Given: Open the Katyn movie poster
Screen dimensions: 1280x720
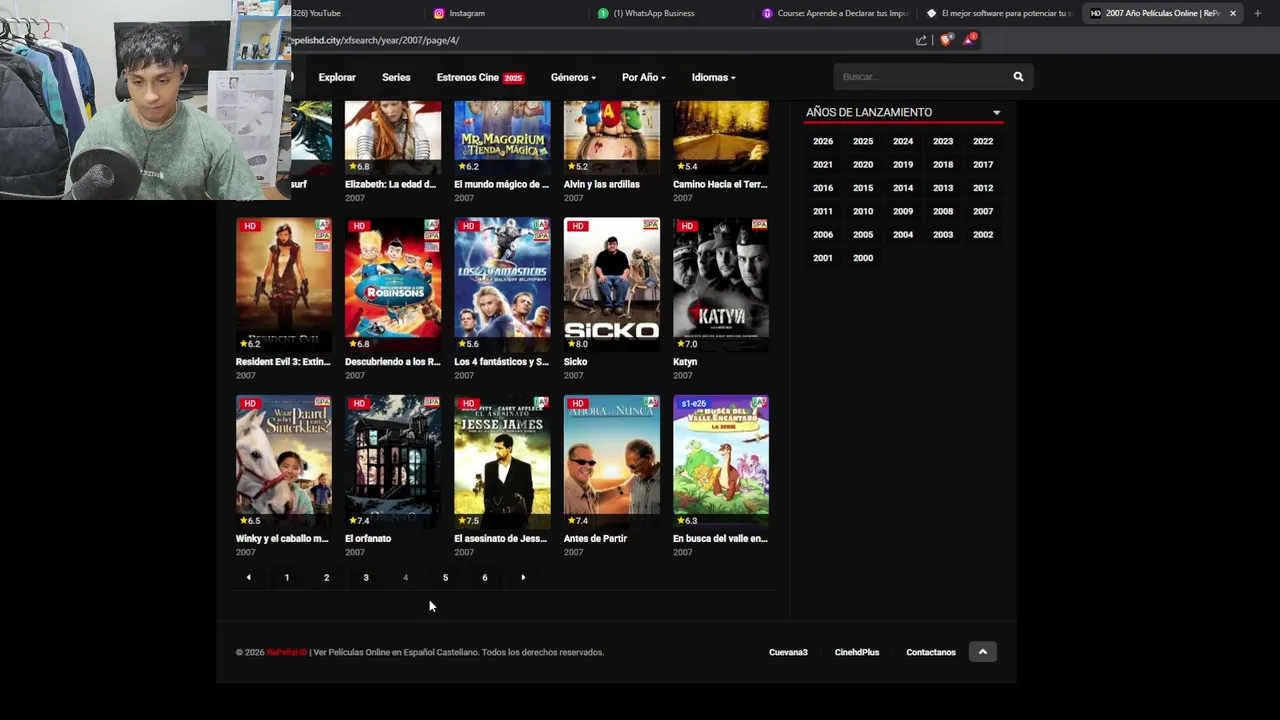Looking at the screenshot, I should [721, 284].
